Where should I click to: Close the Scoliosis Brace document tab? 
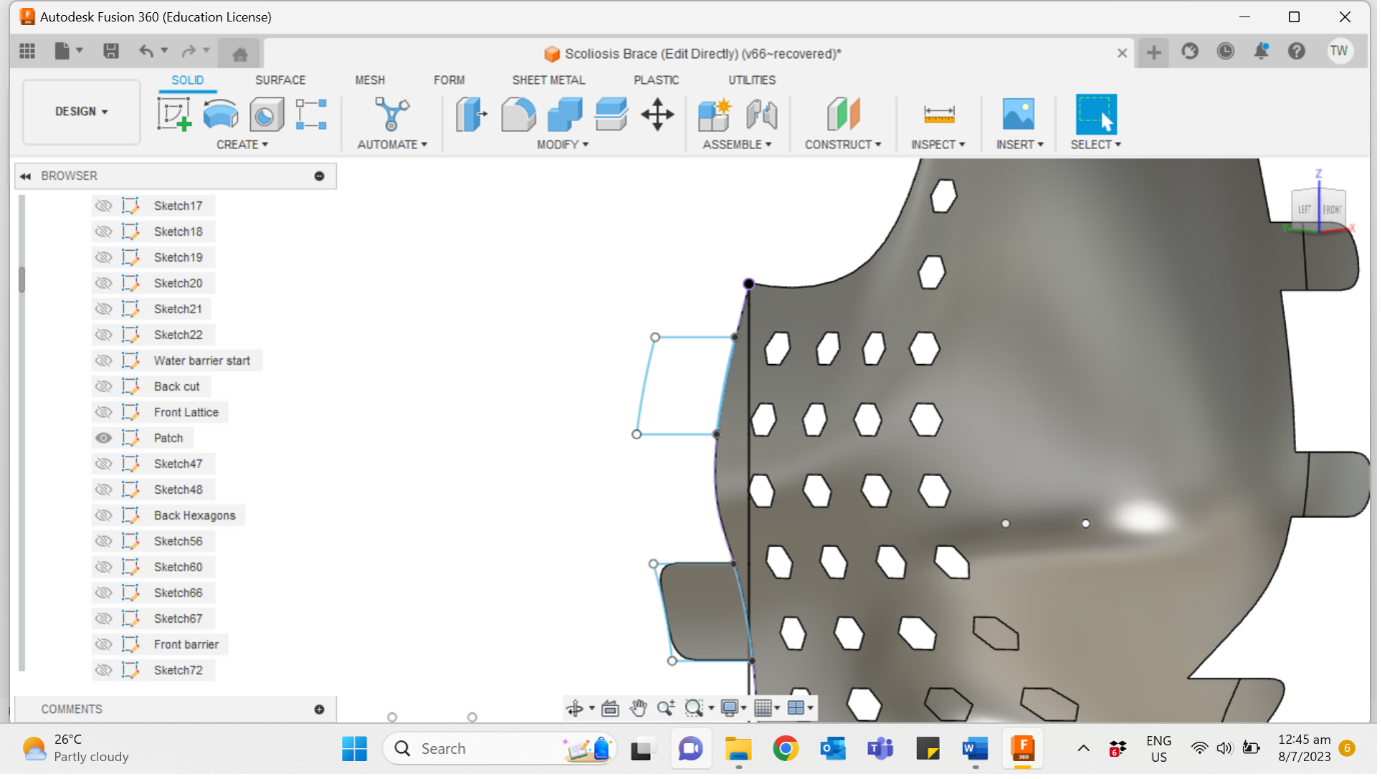point(1122,54)
